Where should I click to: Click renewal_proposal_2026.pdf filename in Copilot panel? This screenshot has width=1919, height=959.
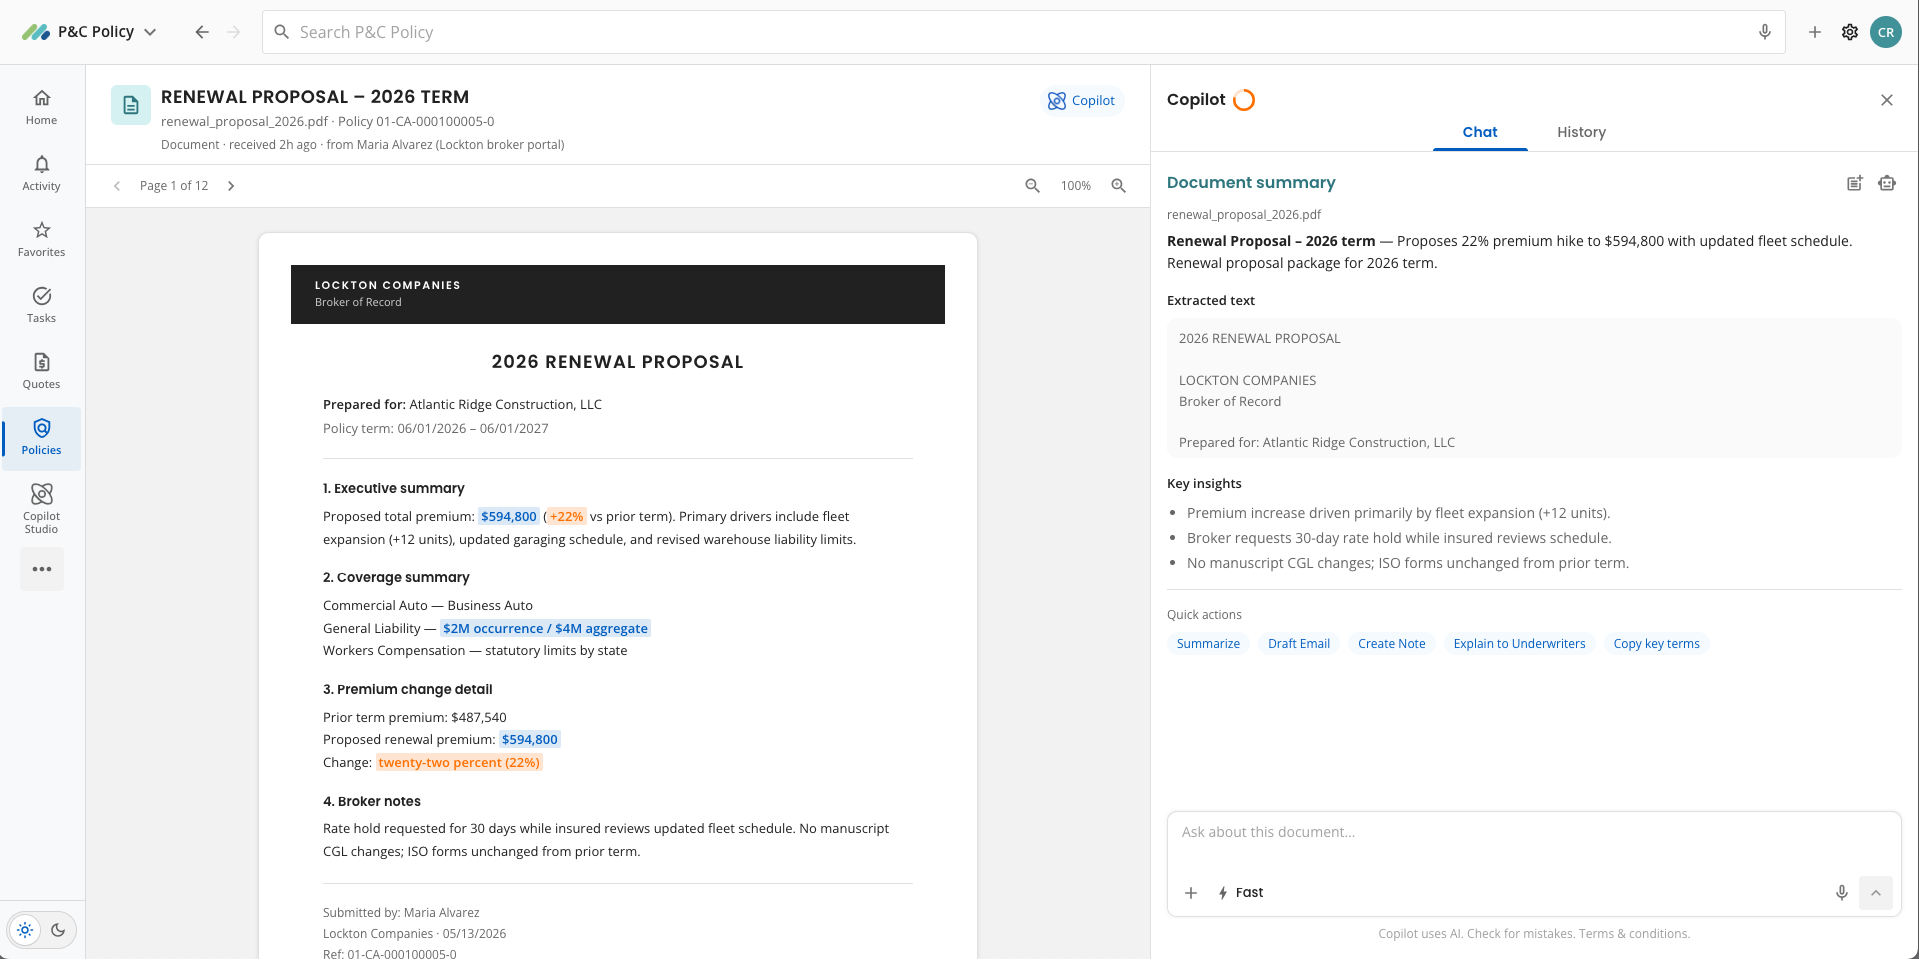1244,215
